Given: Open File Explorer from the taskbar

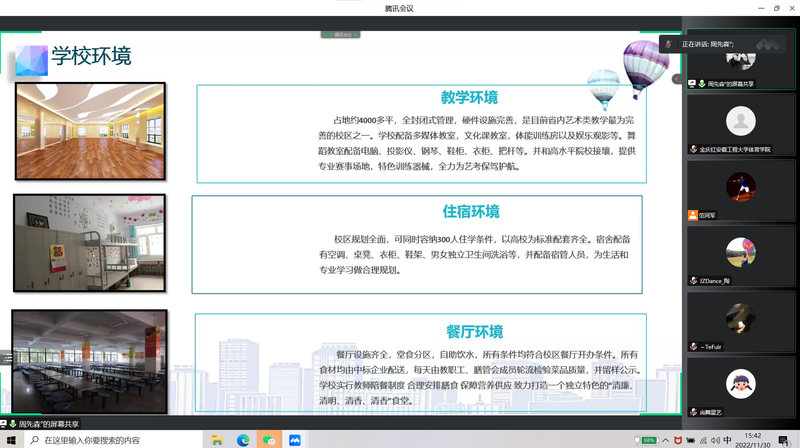Looking at the screenshot, I should [x=219, y=440].
